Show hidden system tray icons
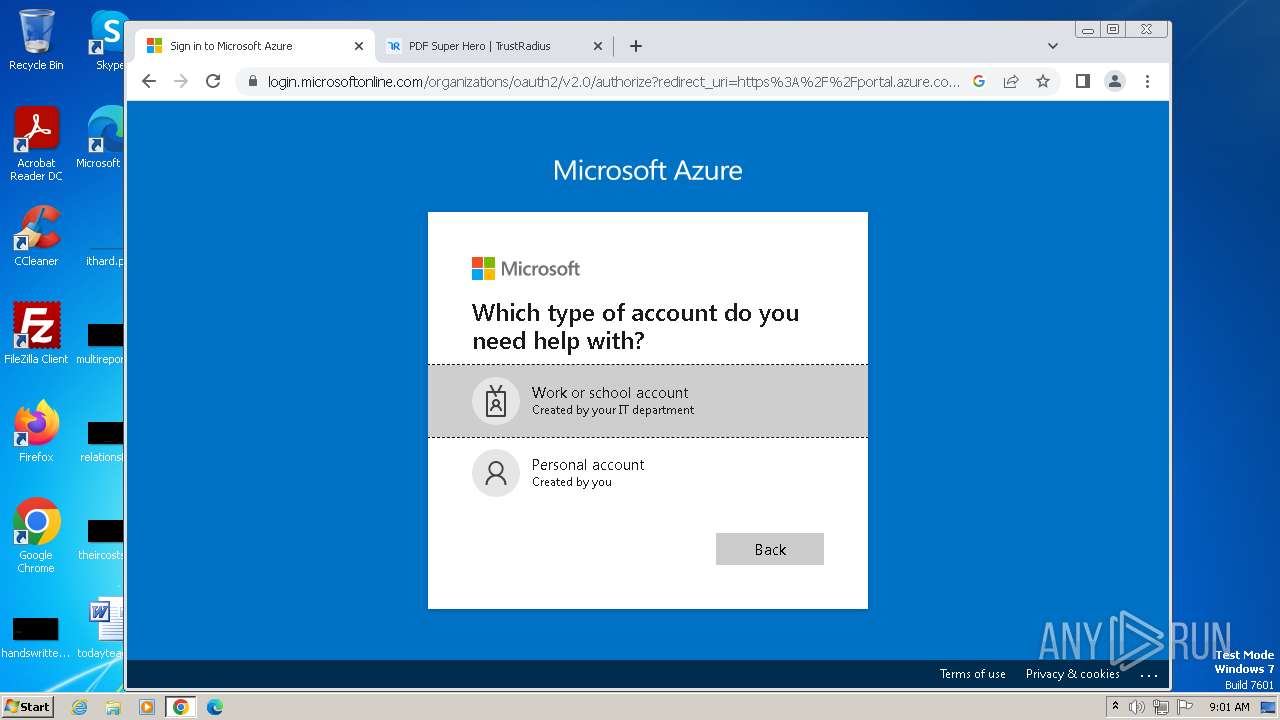Image resolution: width=1280 pixels, height=720 pixels. pos(1115,707)
